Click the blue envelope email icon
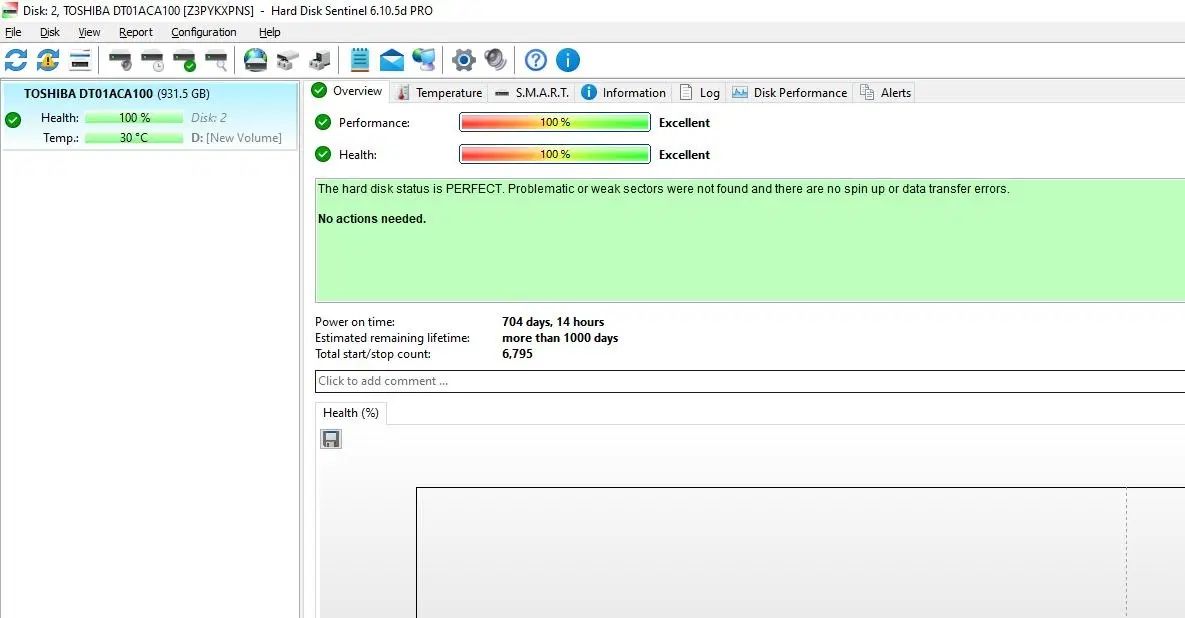 click(x=391, y=60)
